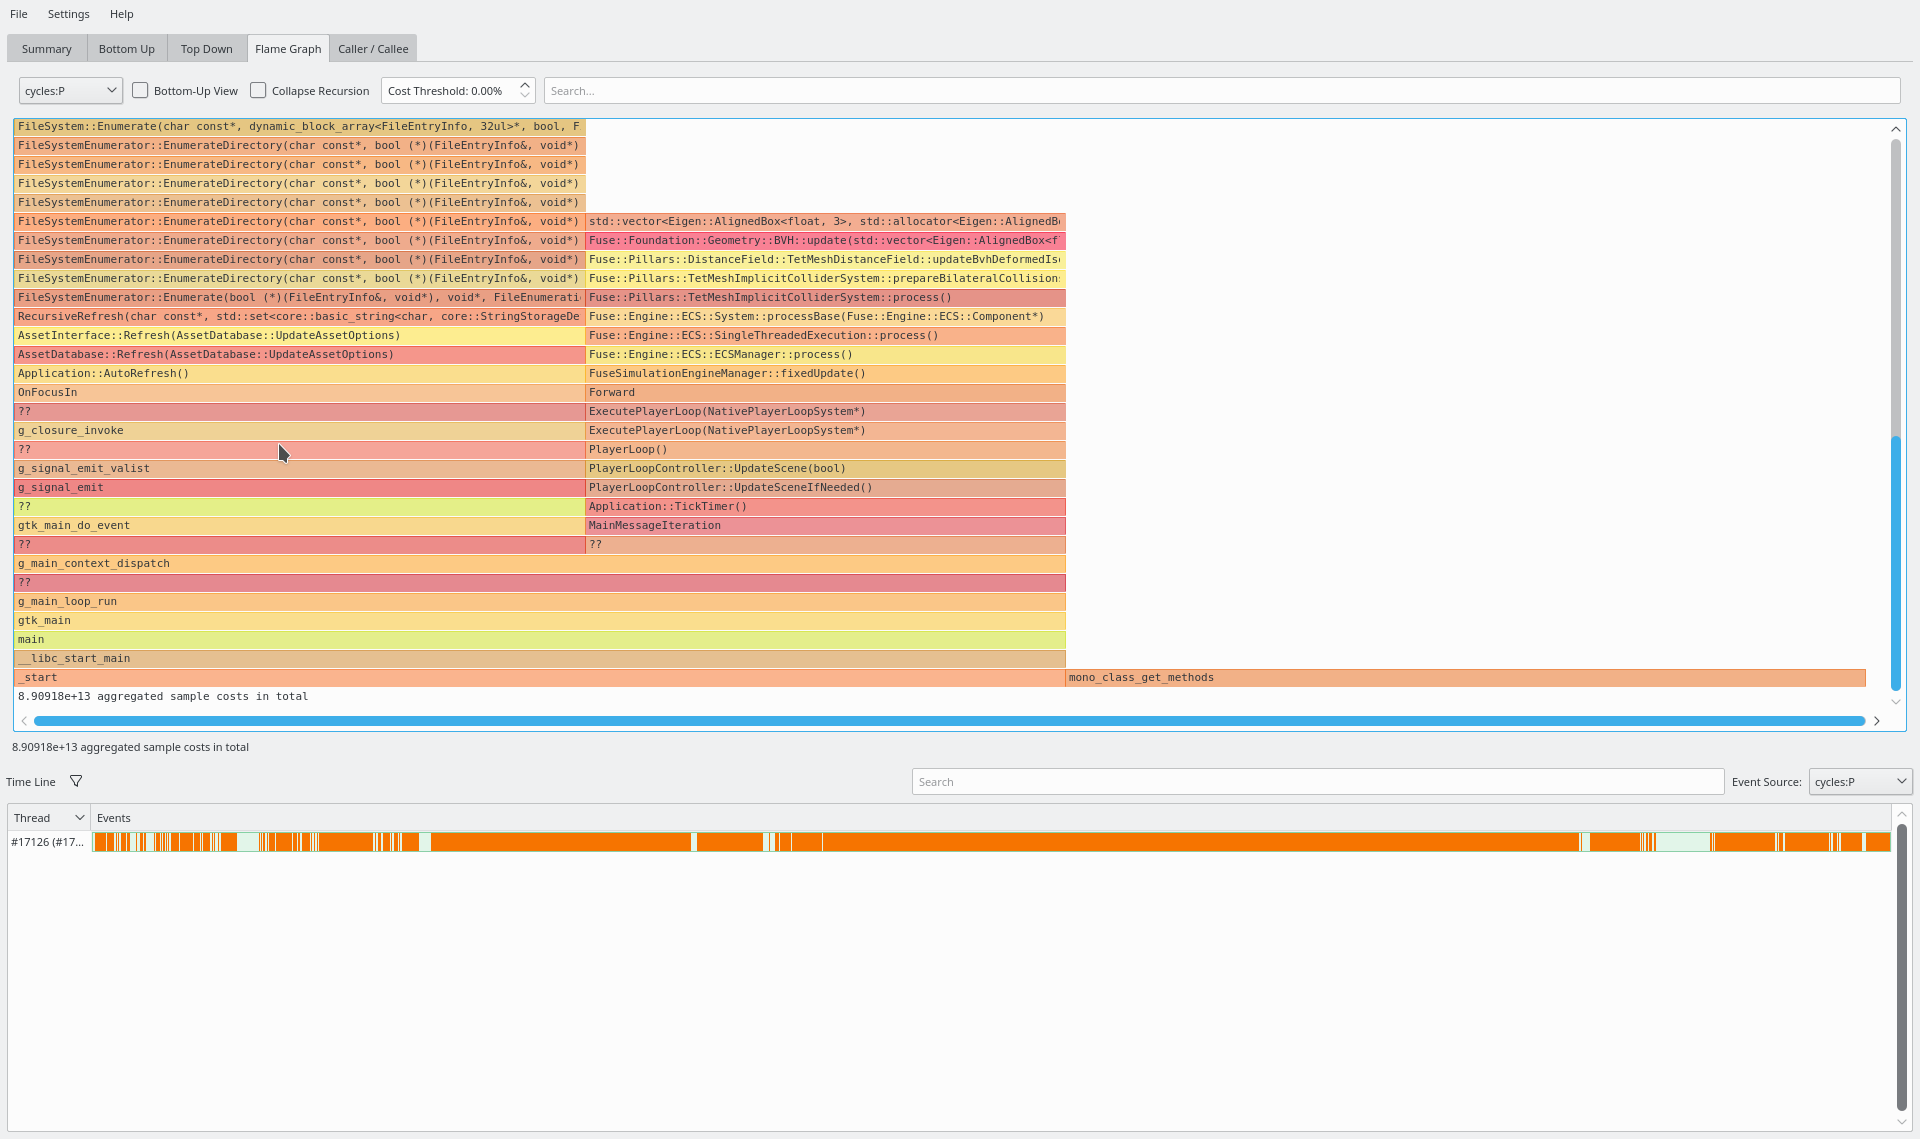Open the cycles:P cost type dropdown
This screenshot has width=1920, height=1139.
(71, 91)
